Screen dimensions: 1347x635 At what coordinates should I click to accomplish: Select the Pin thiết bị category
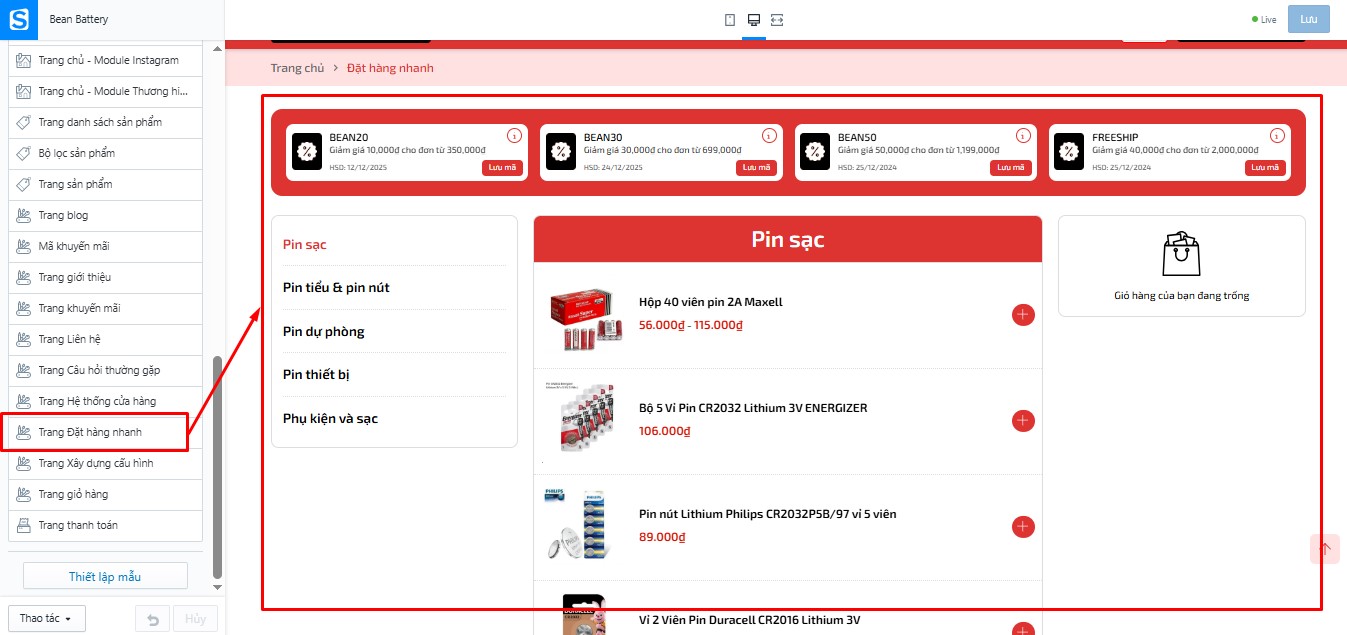(316, 375)
